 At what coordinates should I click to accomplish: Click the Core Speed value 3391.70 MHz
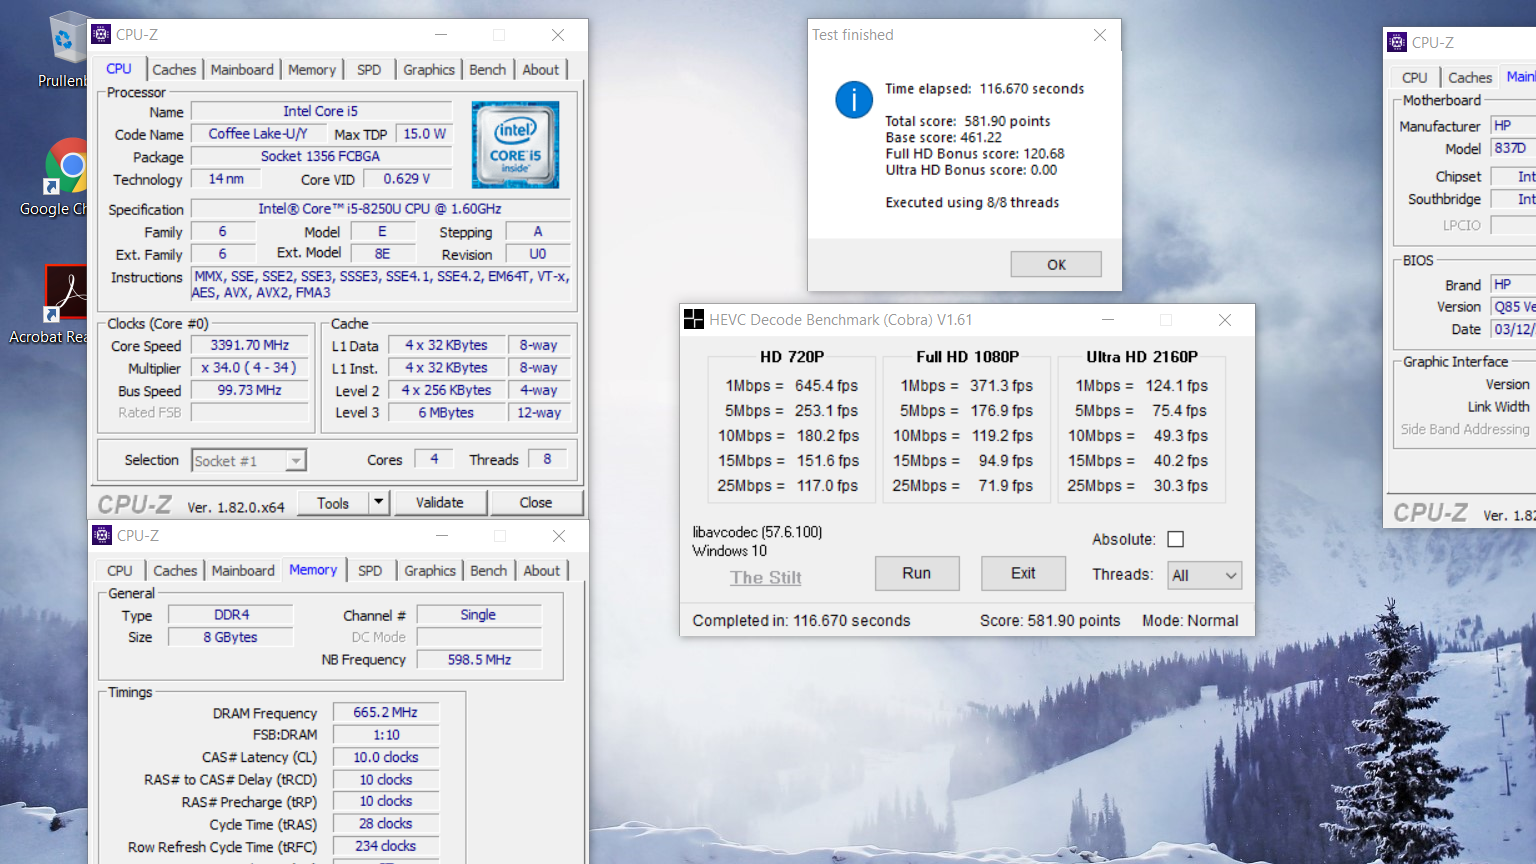click(250, 345)
